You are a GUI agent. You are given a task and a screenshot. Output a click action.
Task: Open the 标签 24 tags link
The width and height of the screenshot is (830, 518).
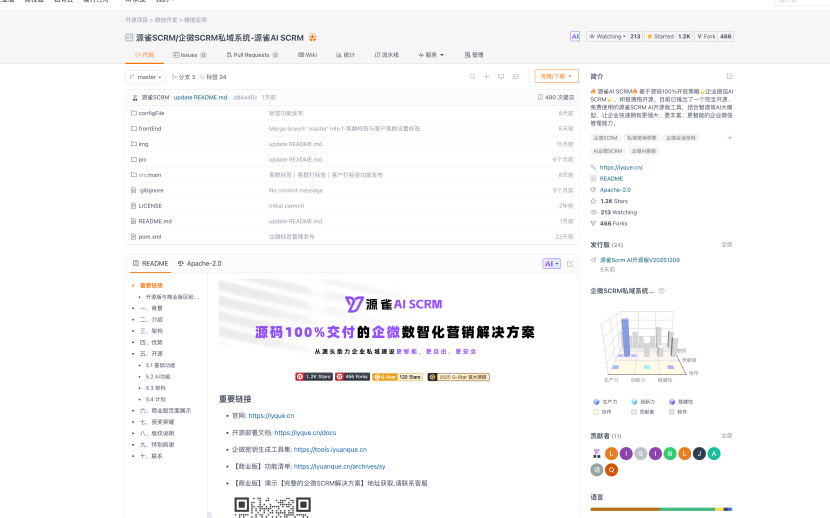pyautogui.click(x=213, y=77)
